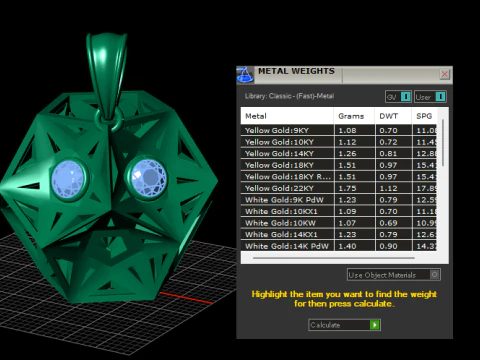This screenshot has width=480, height=360.
Task: Click the horizontal scrollbar under metal list
Action: (x=334, y=258)
